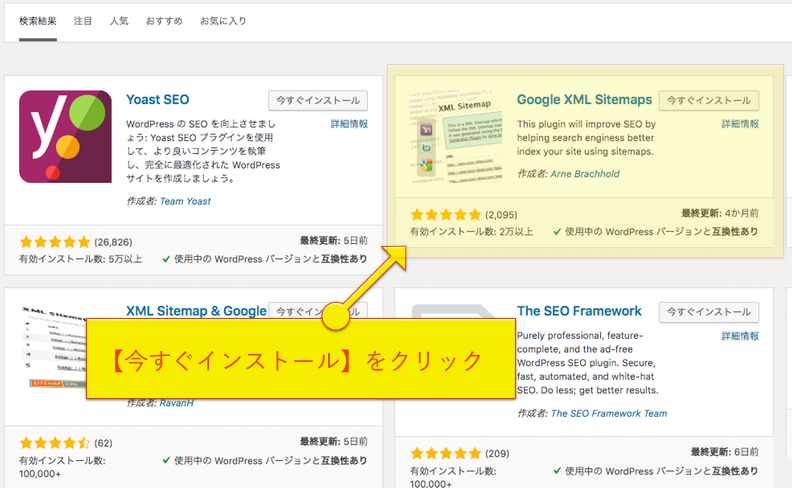The image size is (792, 488).
Task: Open 詳細情報 for Yoast SEO
Action: [349, 124]
